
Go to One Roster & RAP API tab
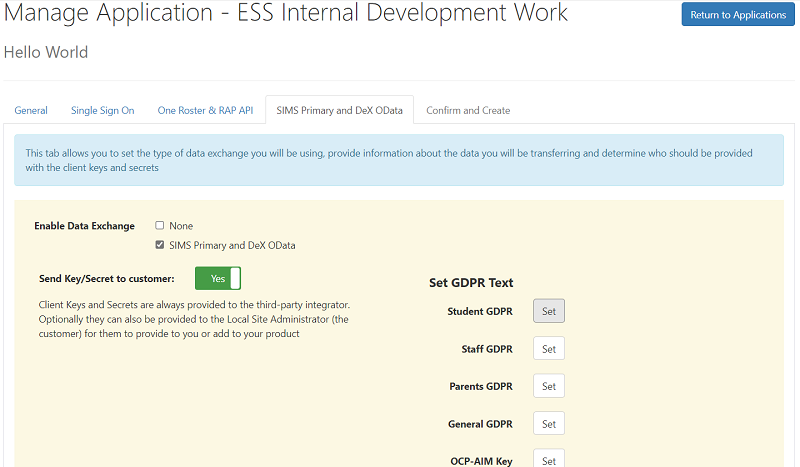click(x=205, y=110)
